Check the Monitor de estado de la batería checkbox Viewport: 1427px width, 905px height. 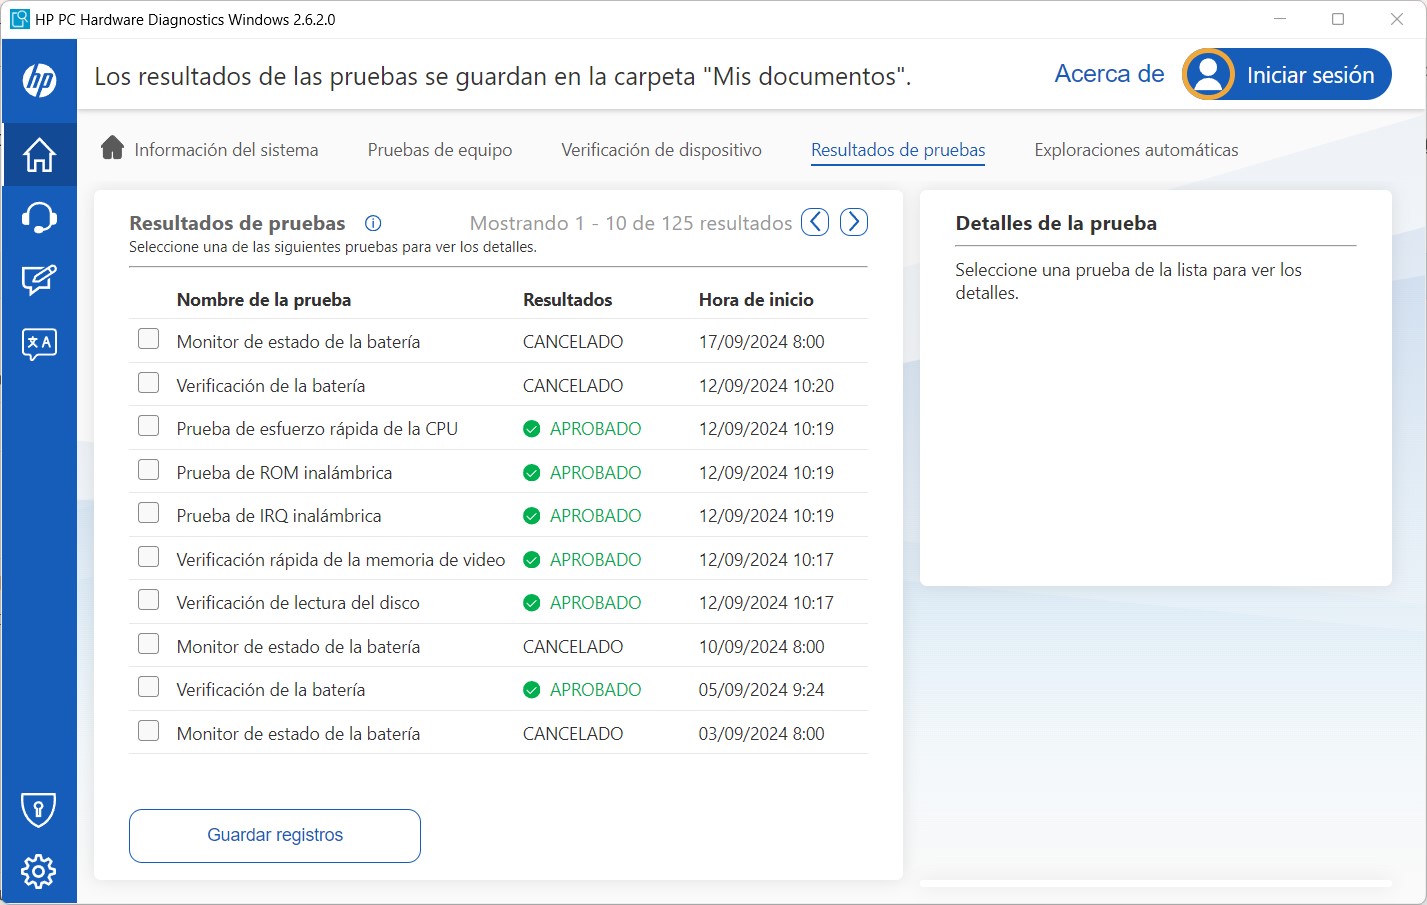(148, 339)
